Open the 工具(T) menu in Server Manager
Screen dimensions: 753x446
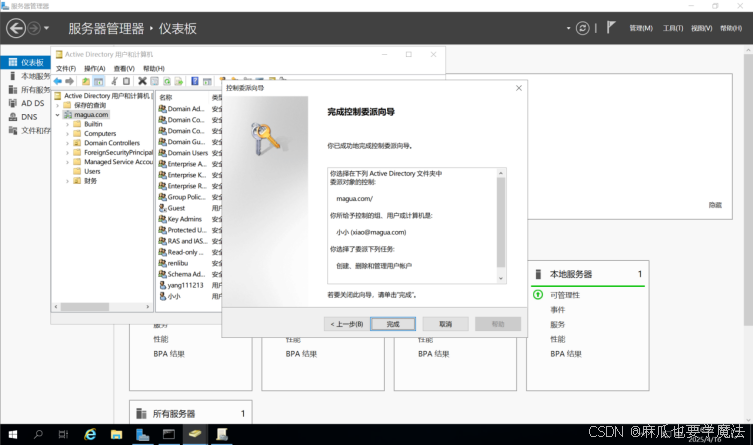tap(673, 28)
